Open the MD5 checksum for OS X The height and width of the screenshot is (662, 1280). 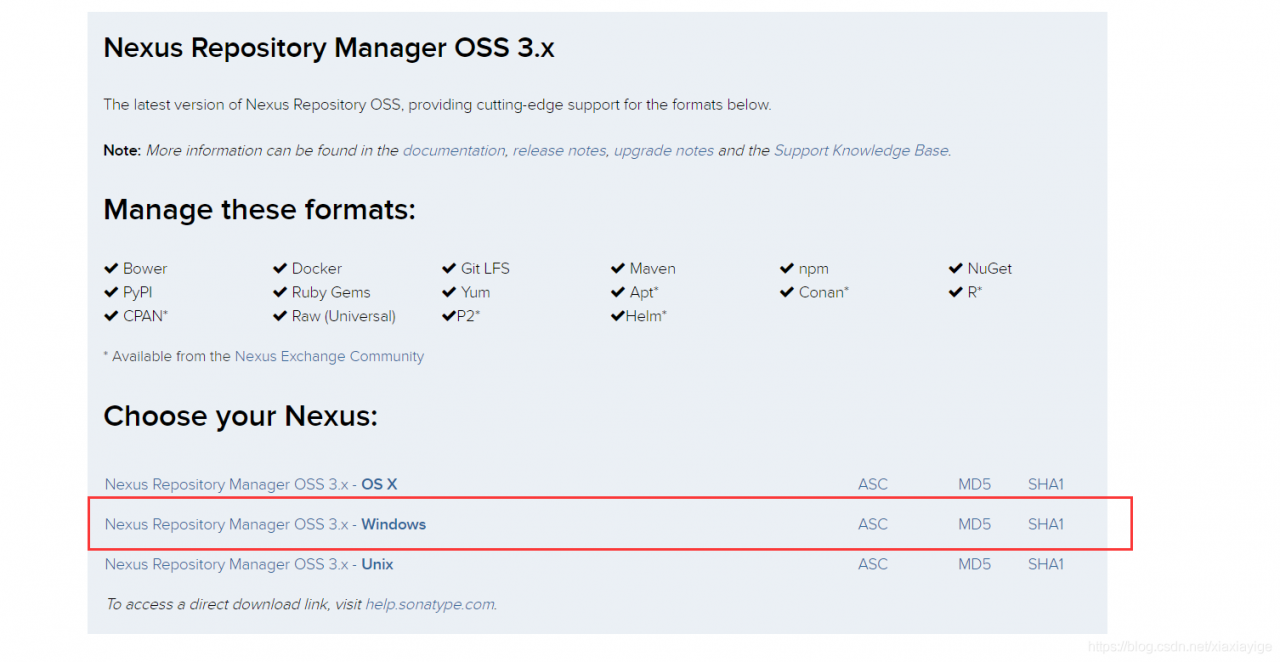[x=974, y=484]
